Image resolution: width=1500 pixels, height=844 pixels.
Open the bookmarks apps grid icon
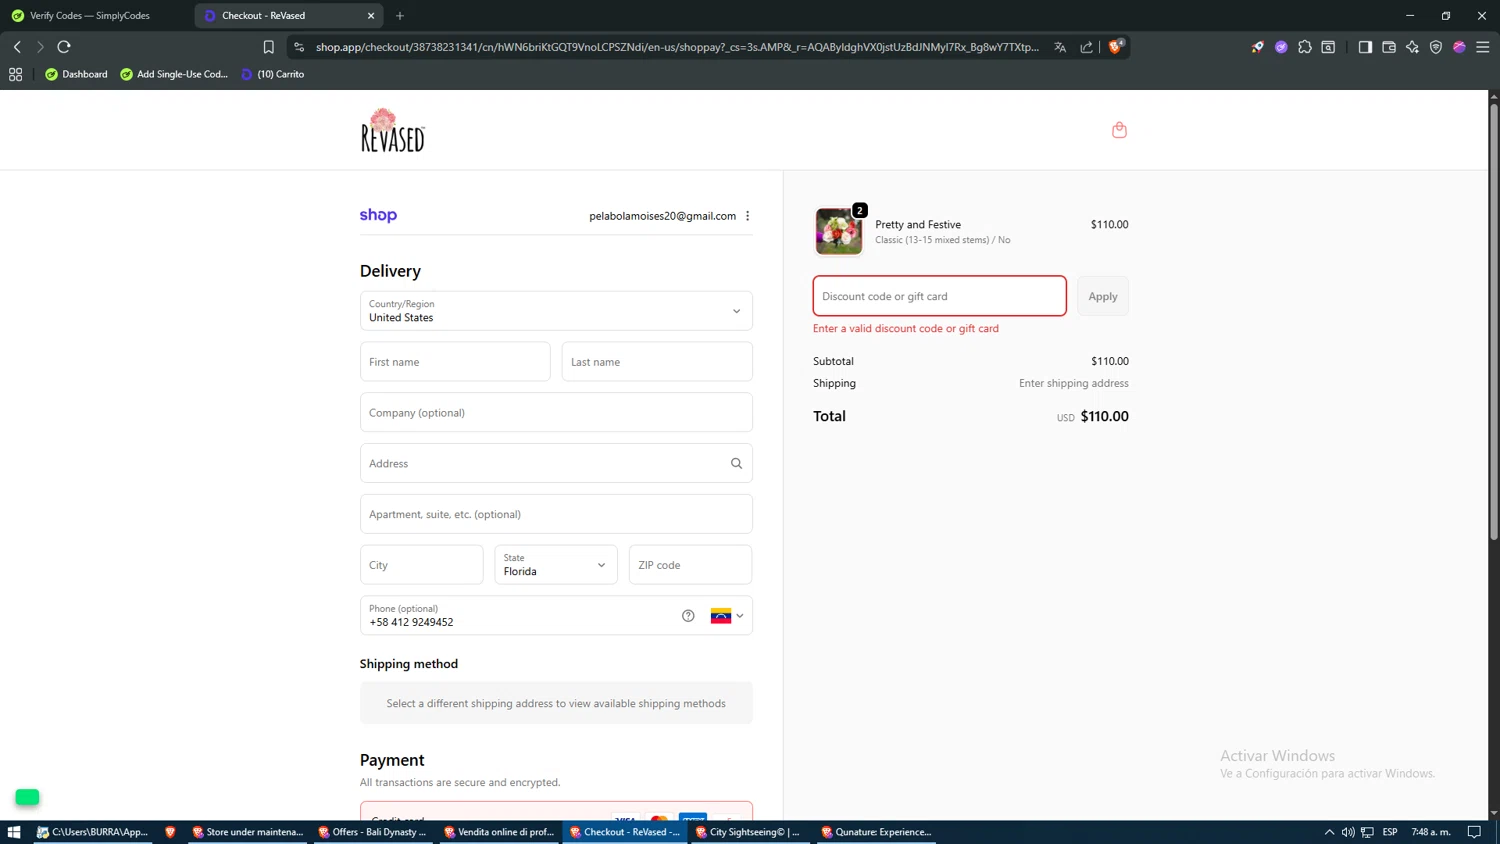coord(15,74)
